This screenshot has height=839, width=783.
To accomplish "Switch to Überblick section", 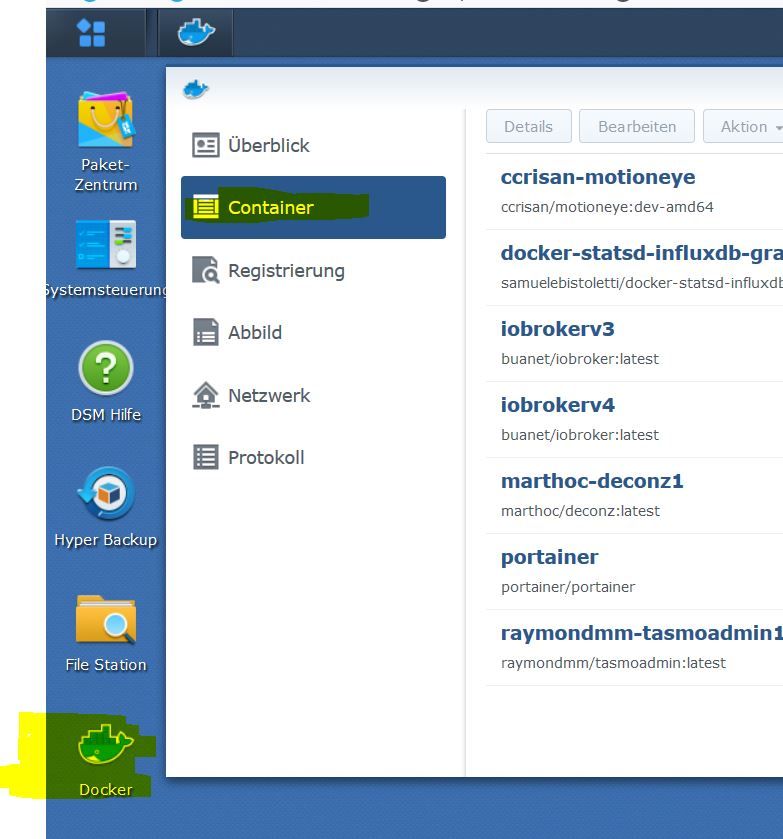I will (x=313, y=145).
